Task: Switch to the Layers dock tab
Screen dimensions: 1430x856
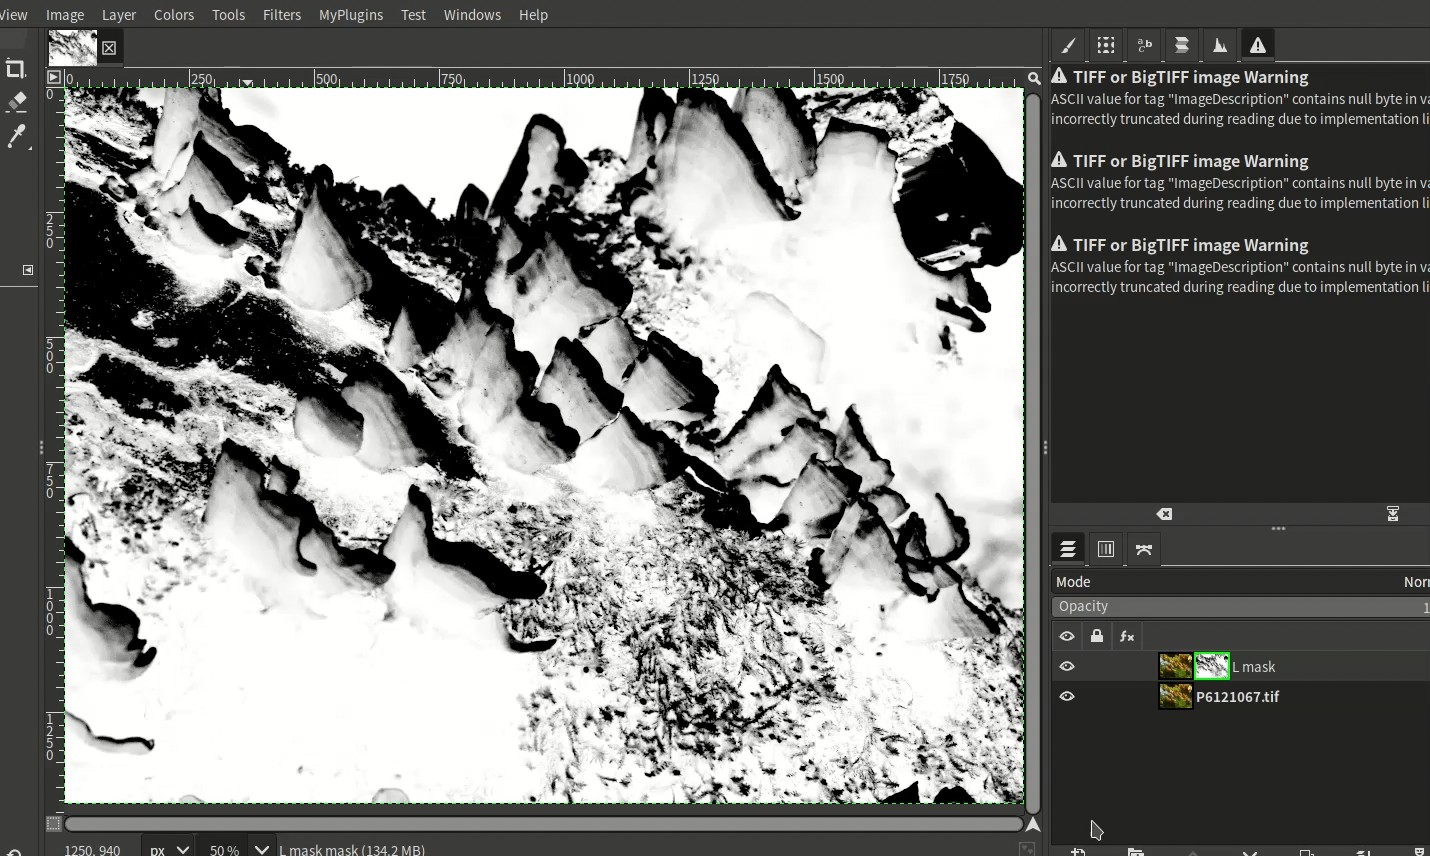Action: tap(1068, 549)
